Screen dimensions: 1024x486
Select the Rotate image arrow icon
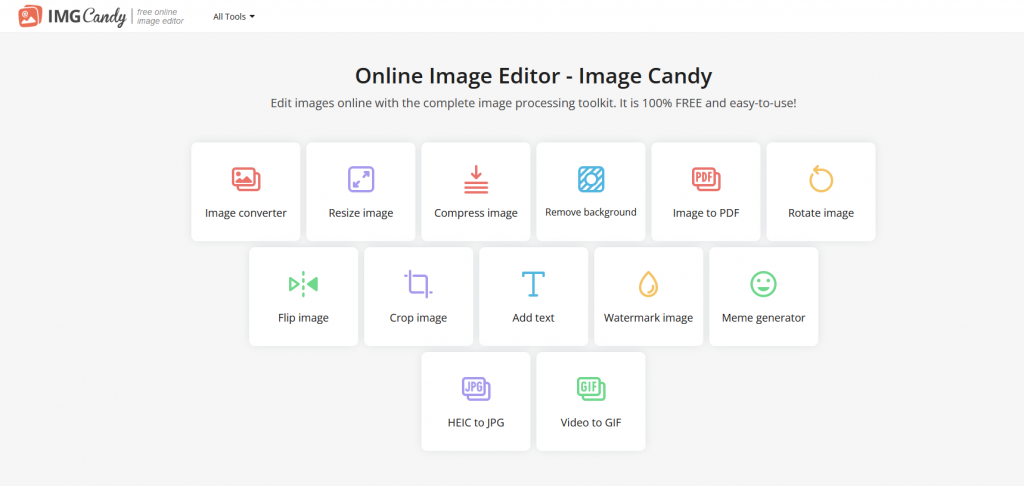tap(821, 179)
